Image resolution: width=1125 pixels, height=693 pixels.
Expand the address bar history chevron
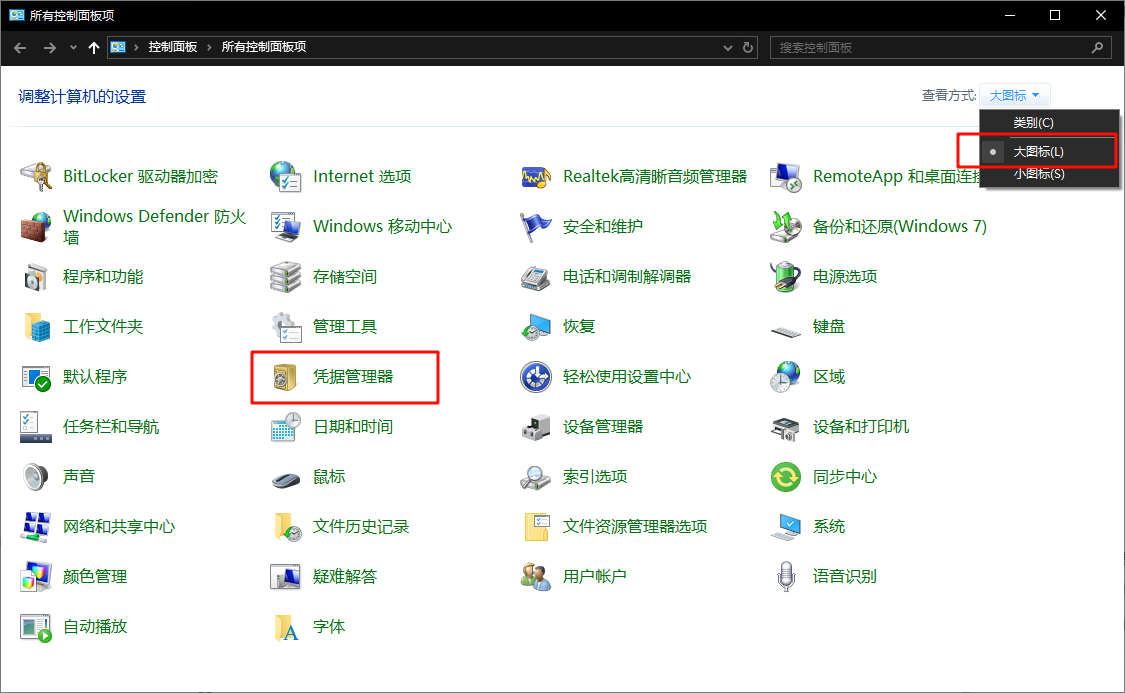tap(728, 47)
